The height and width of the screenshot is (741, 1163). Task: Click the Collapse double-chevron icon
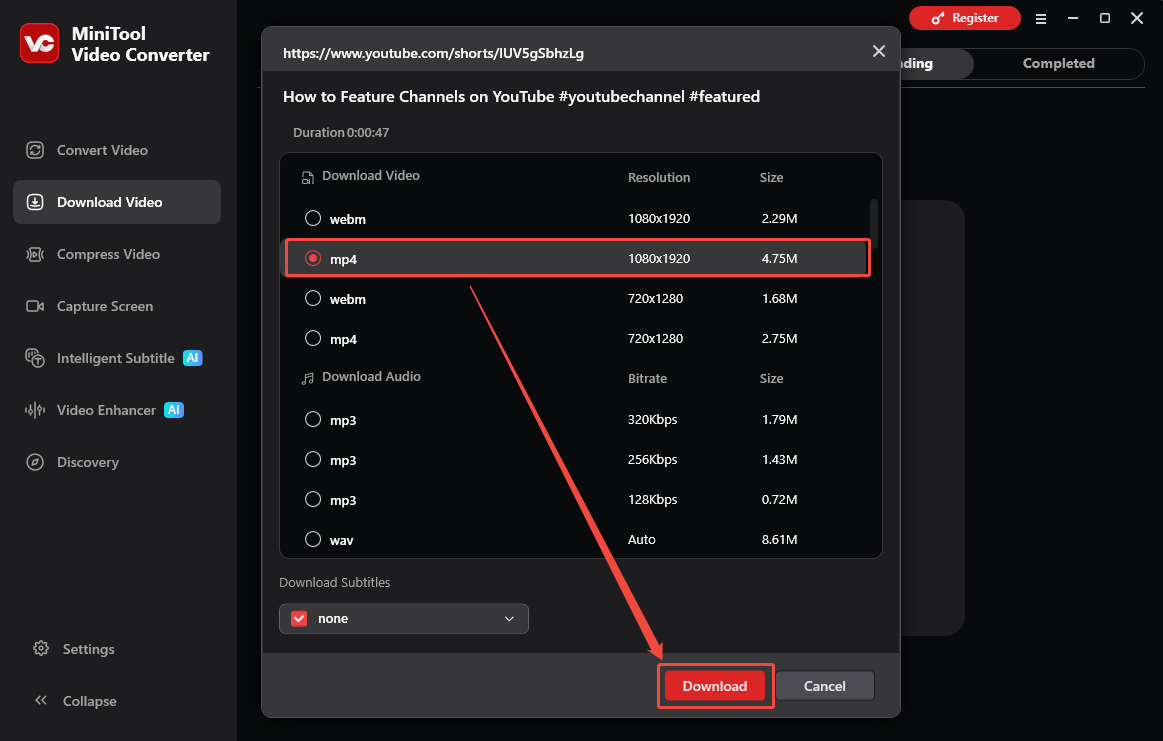[41, 700]
